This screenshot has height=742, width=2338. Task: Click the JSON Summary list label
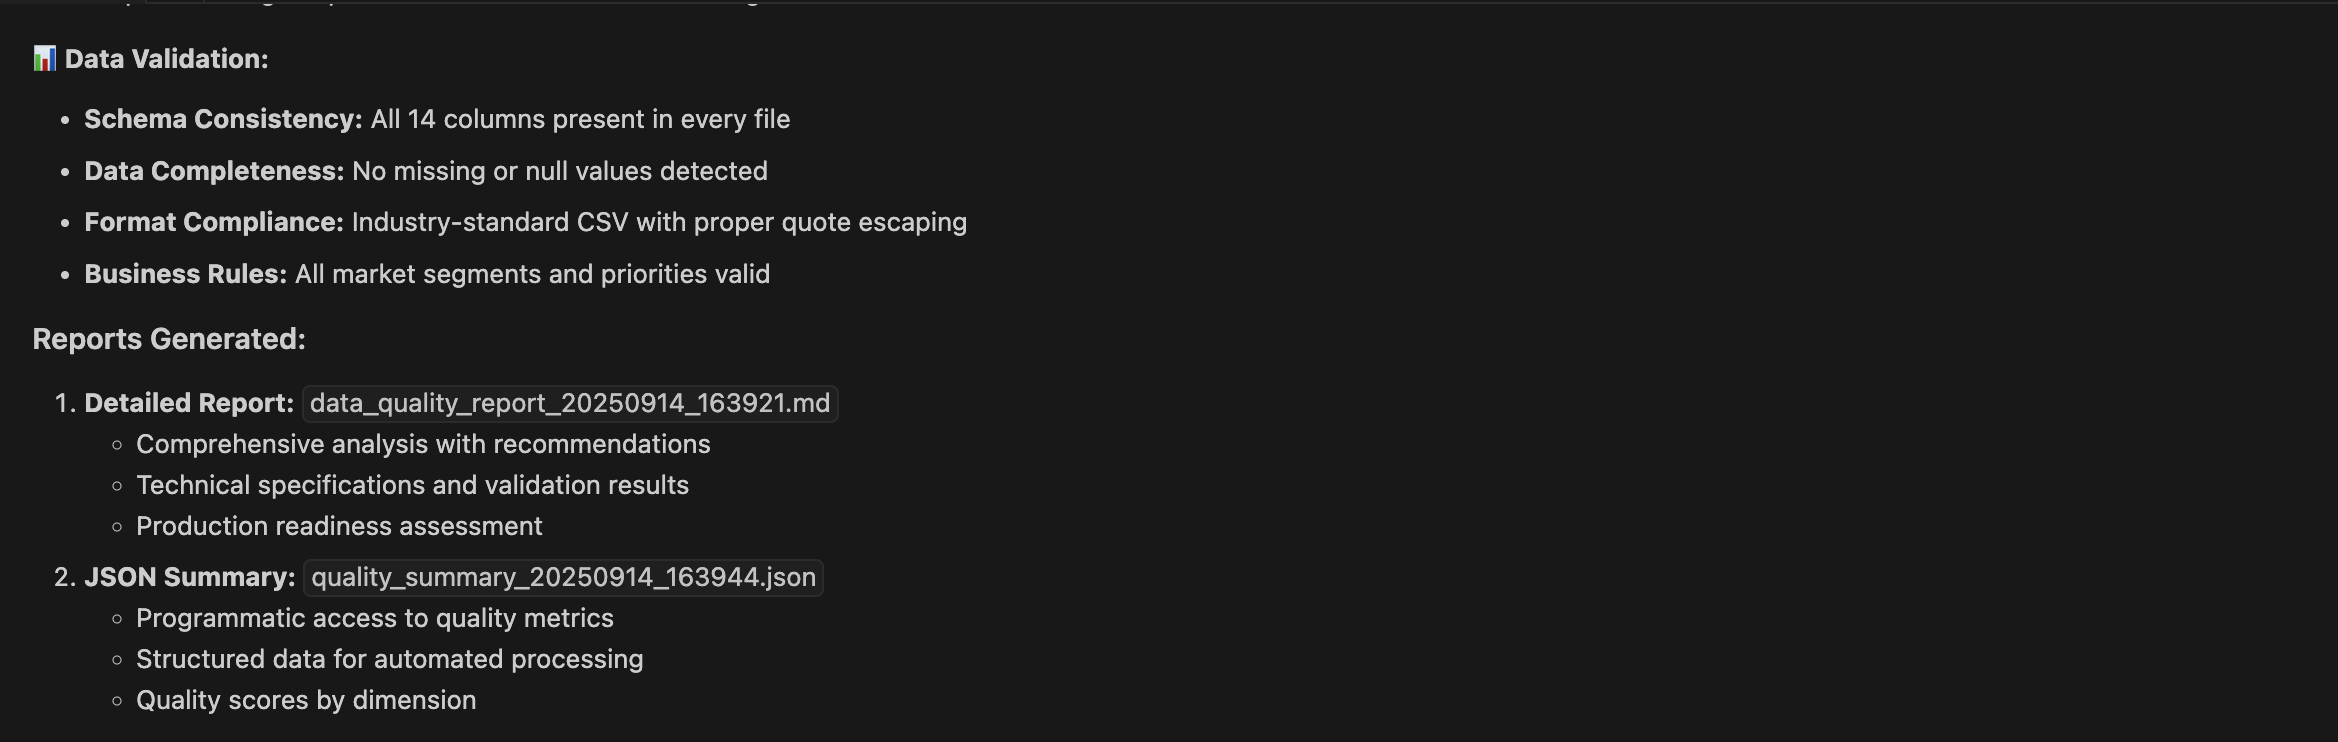[x=190, y=577]
